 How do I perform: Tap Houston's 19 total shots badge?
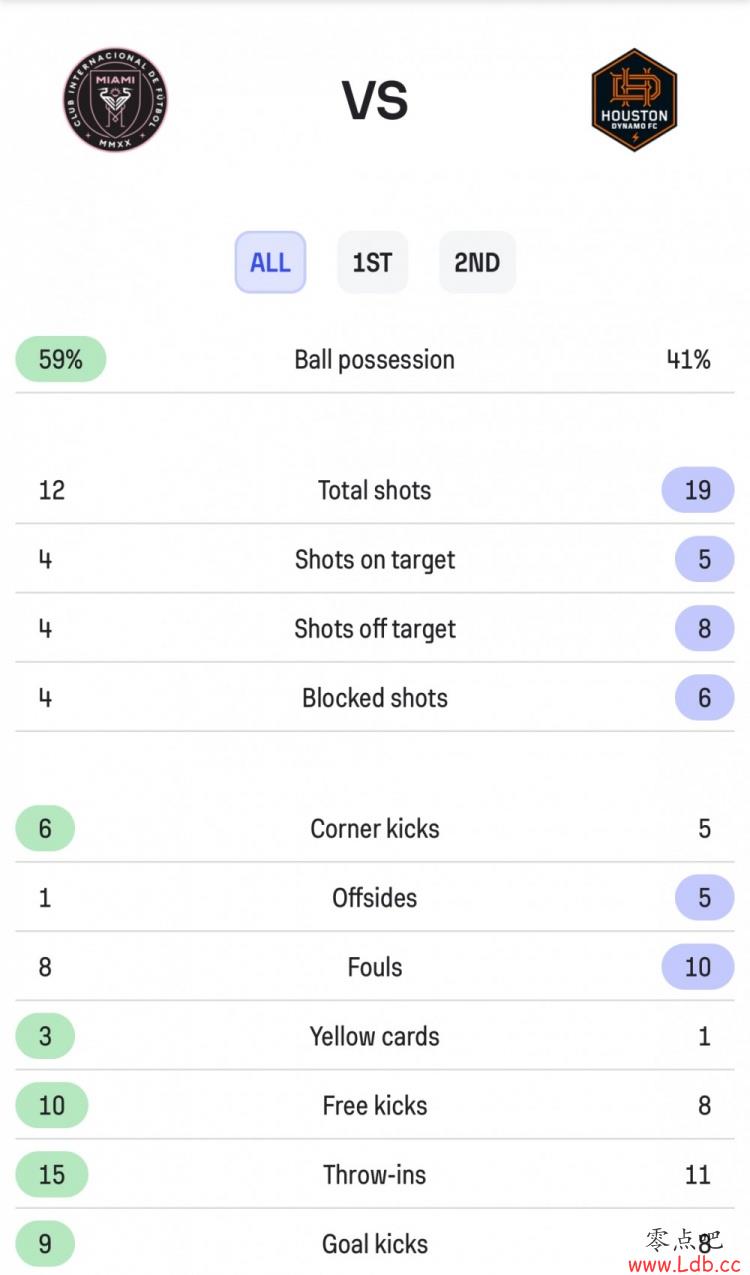tap(698, 489)
